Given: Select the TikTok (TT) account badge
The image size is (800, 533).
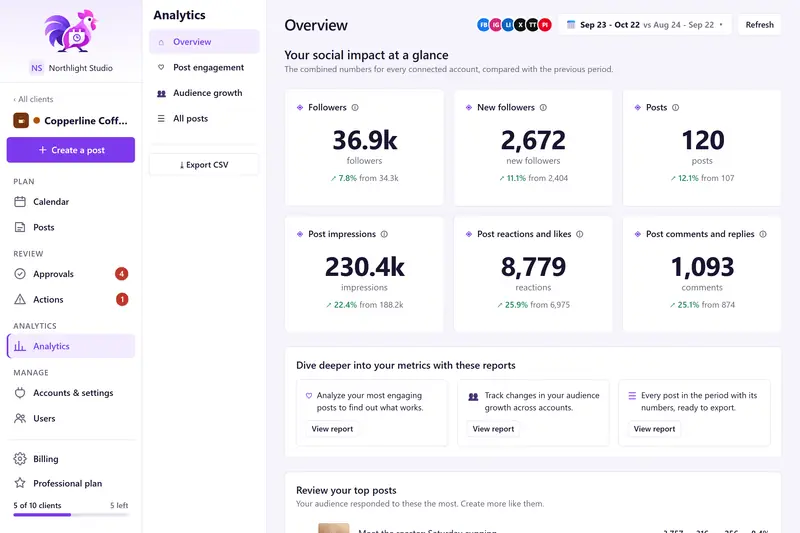Looking at the screenshot, I should click(x=533, y=24).
